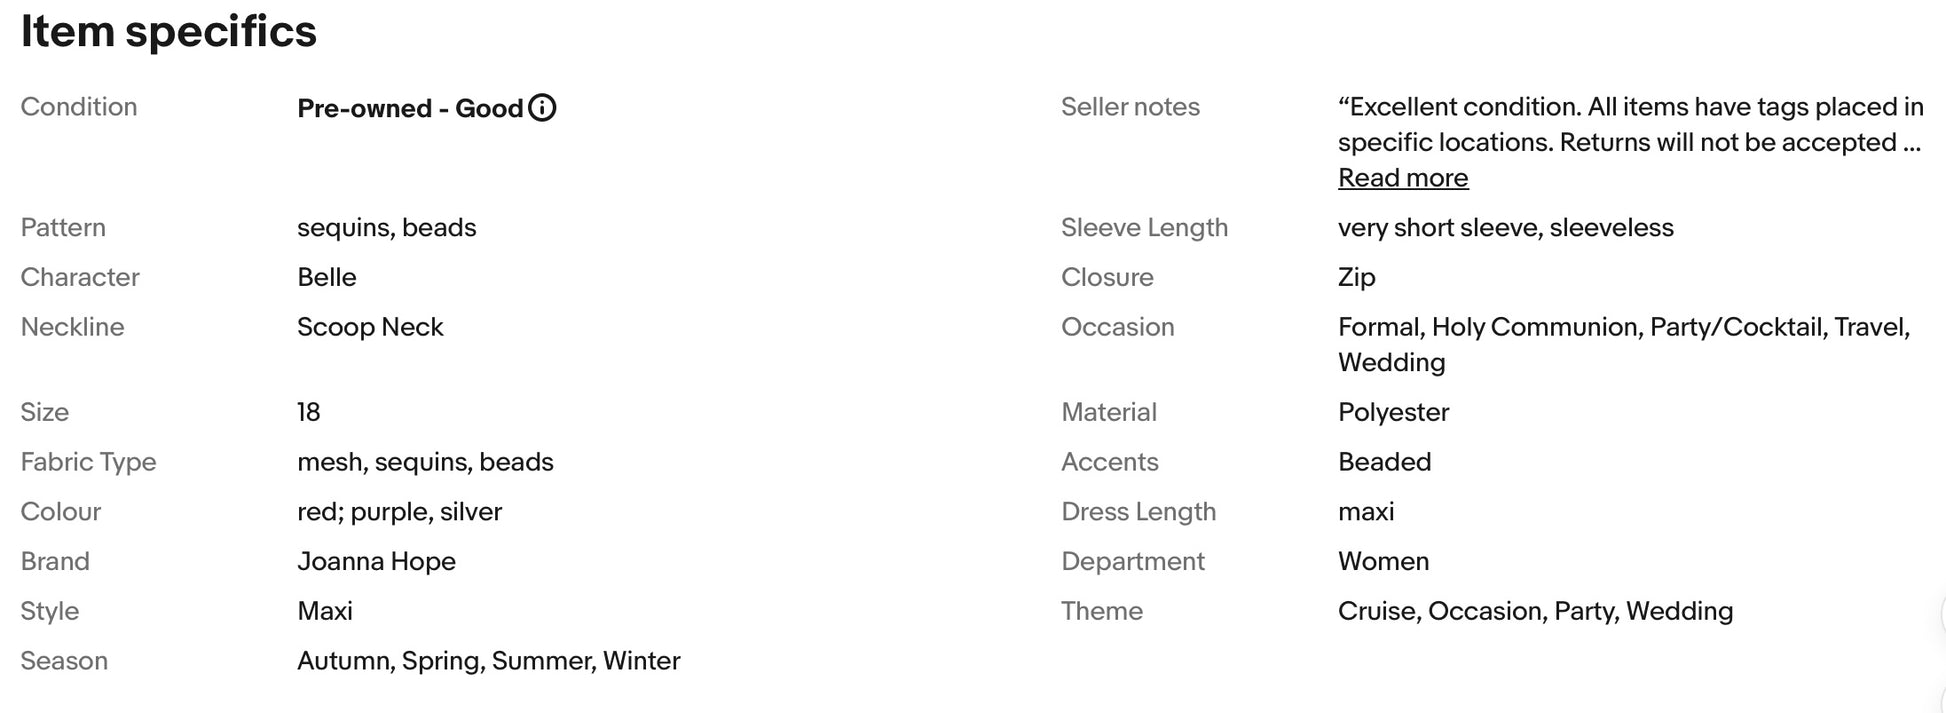The image size is (1946, 713).
Task: Click the Dress Length label
Action: click(x=1138, y=512)
